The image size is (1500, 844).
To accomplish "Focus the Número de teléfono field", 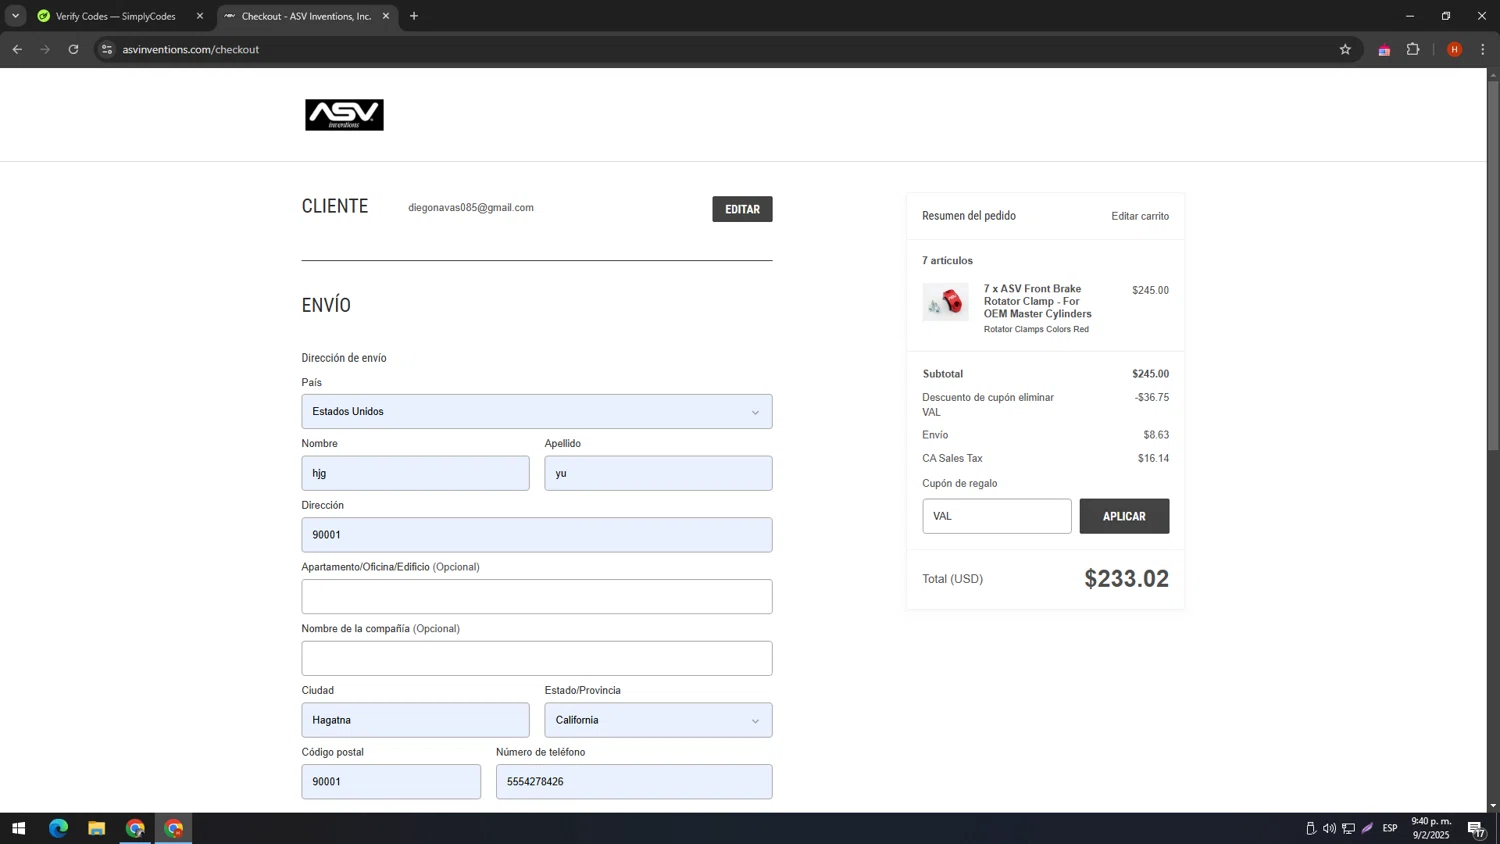I will 634,782.
